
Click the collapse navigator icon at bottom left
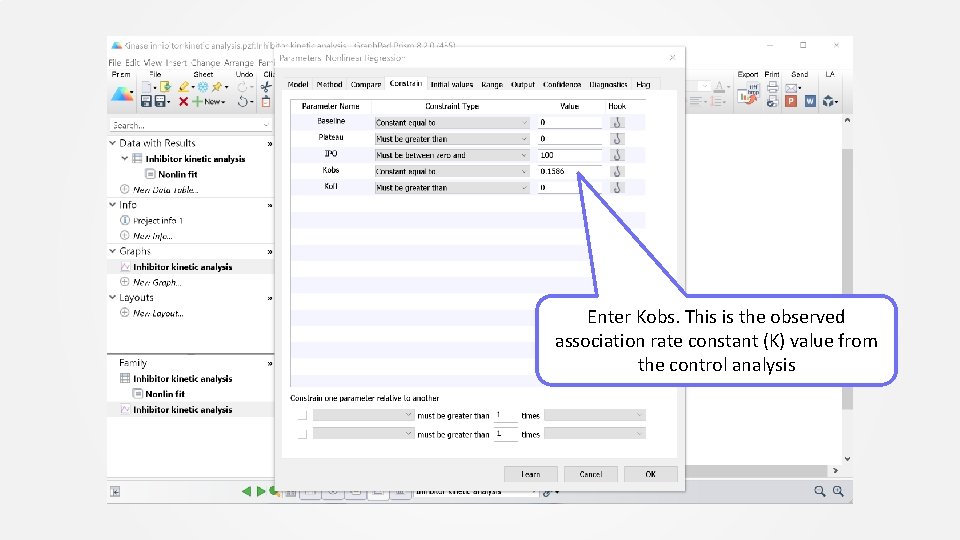(115, 492)
